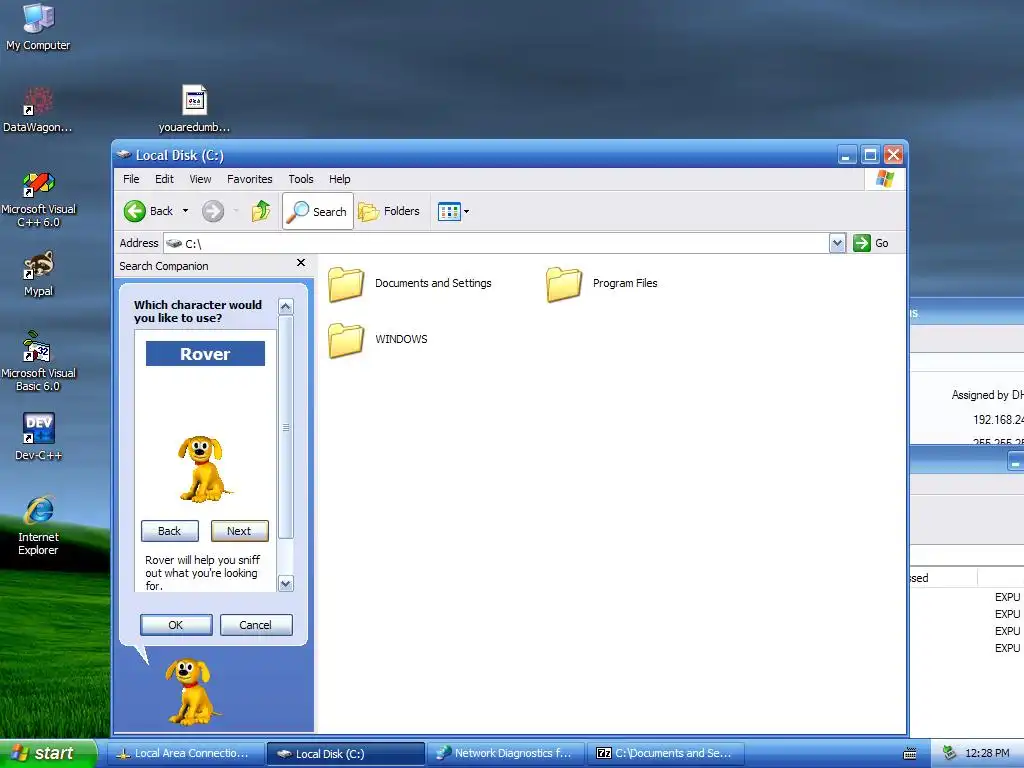The width and height of the screenshot is (1024, 768).
Task: Click the 12:28 PM taskbar clock
Action: click(x=987, y=754)
